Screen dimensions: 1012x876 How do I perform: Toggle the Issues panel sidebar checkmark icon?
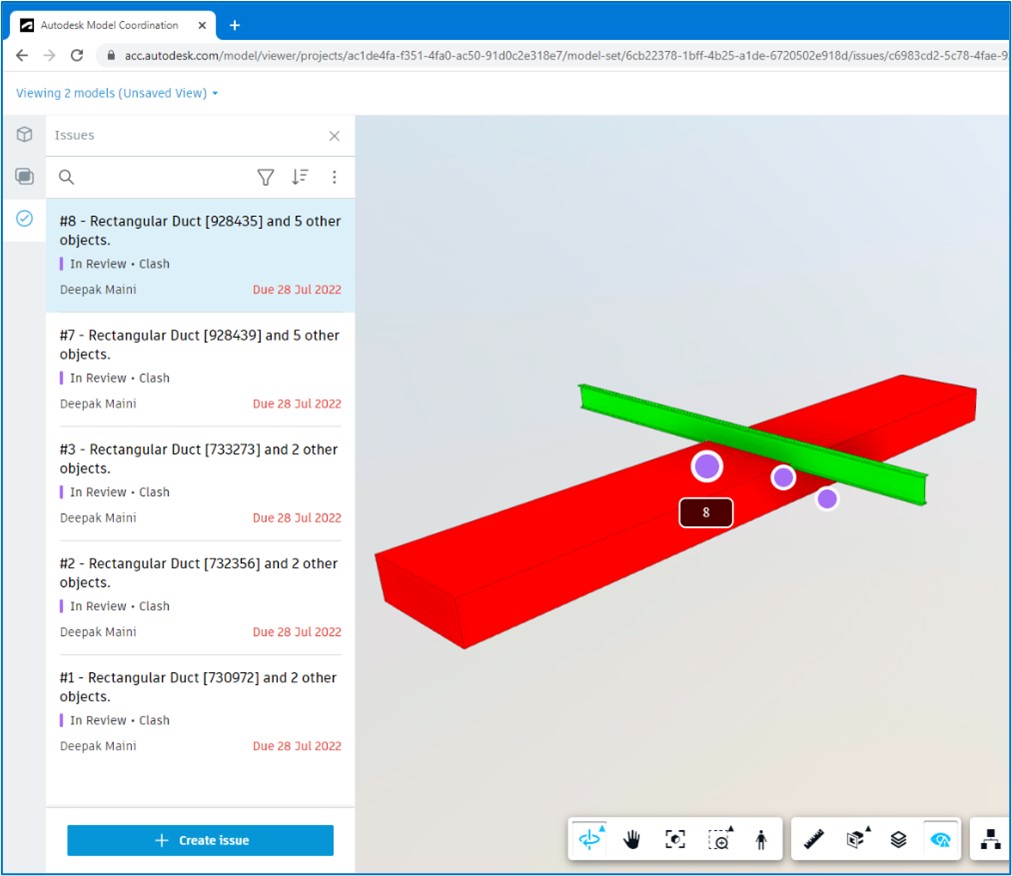click(x=25, y=218)
